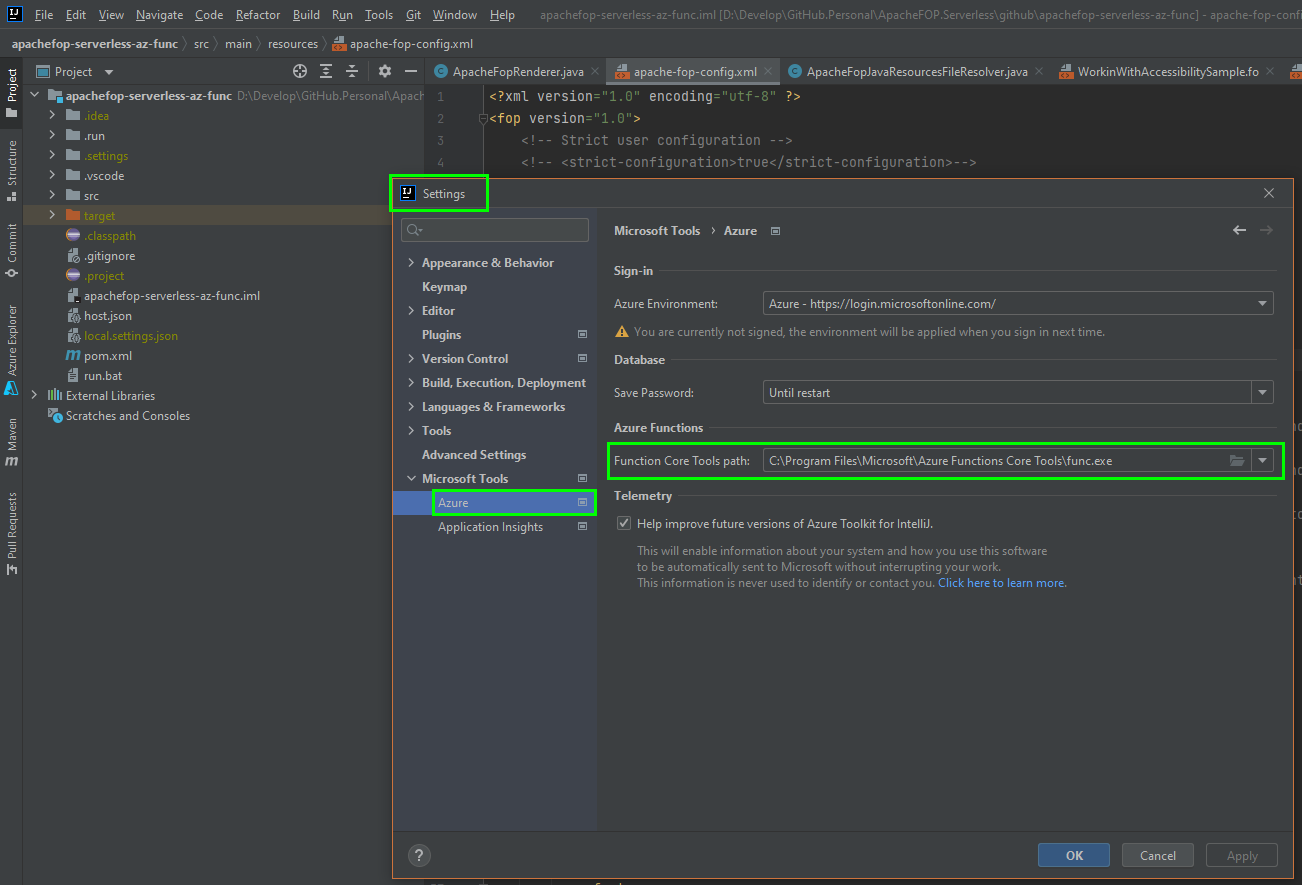
Task: Switch to ApacheFopJavaResourcesFileResolver.java tab
Action: pos(916,72)
